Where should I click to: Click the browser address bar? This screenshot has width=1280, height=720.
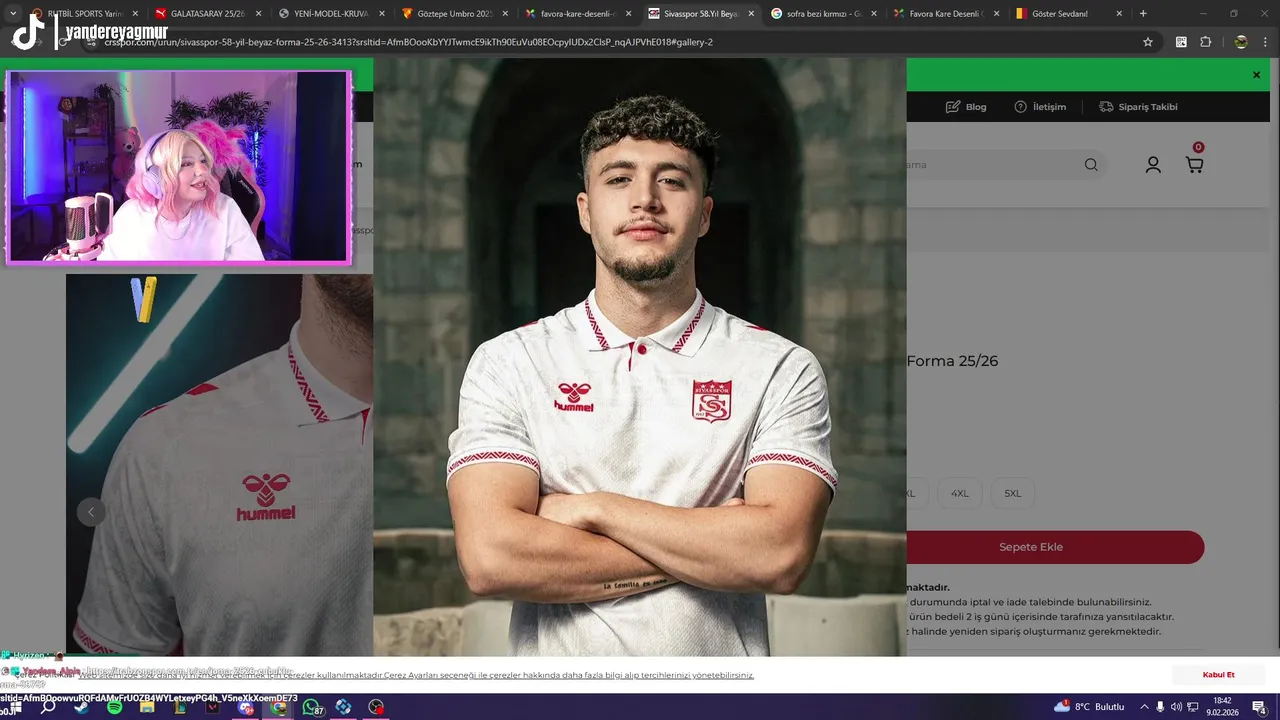[620, 42]
